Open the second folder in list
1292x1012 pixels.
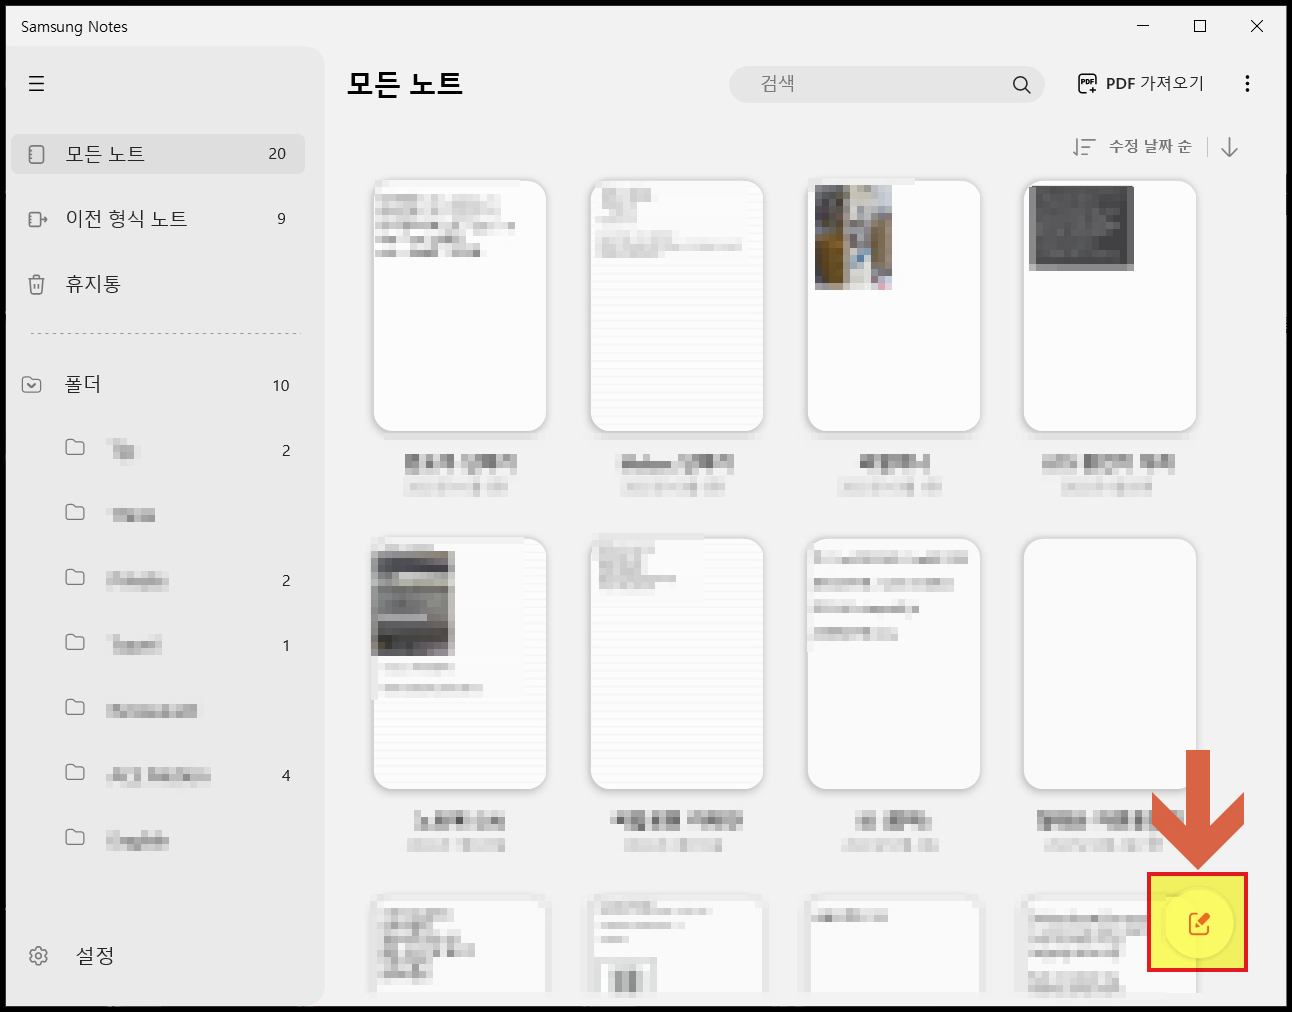pyautogui.click(x=180, y=515)
